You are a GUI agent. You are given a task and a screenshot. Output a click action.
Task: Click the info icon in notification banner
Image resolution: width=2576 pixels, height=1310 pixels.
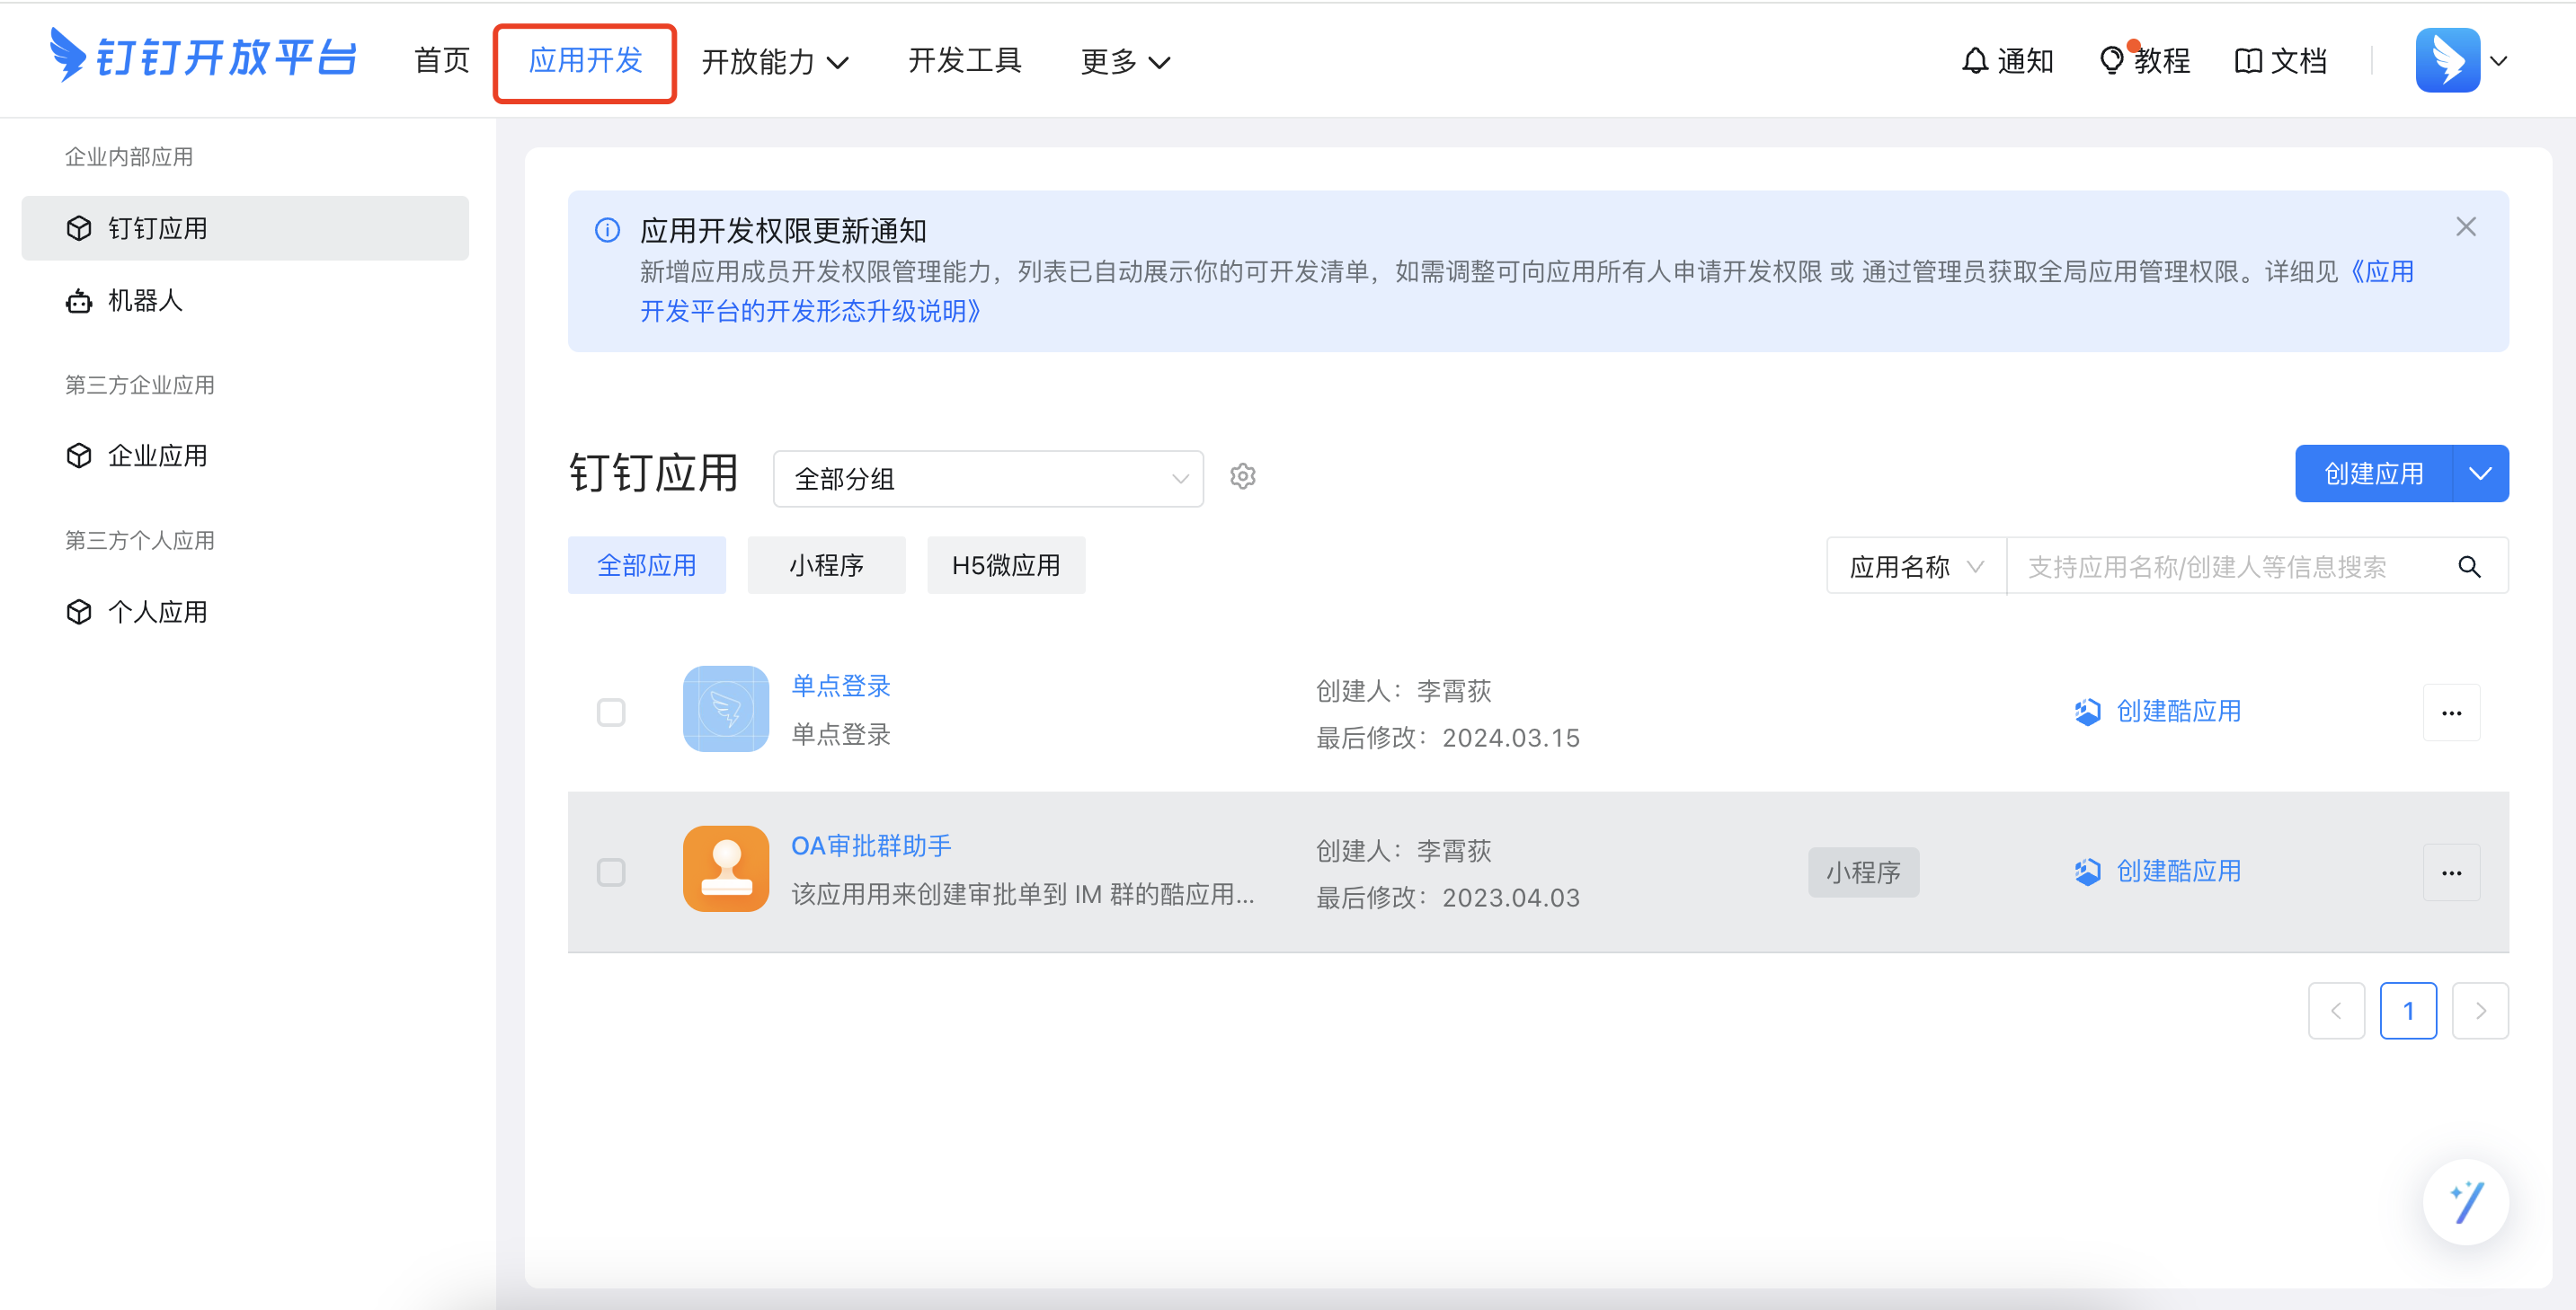click(x=607, y=230)
